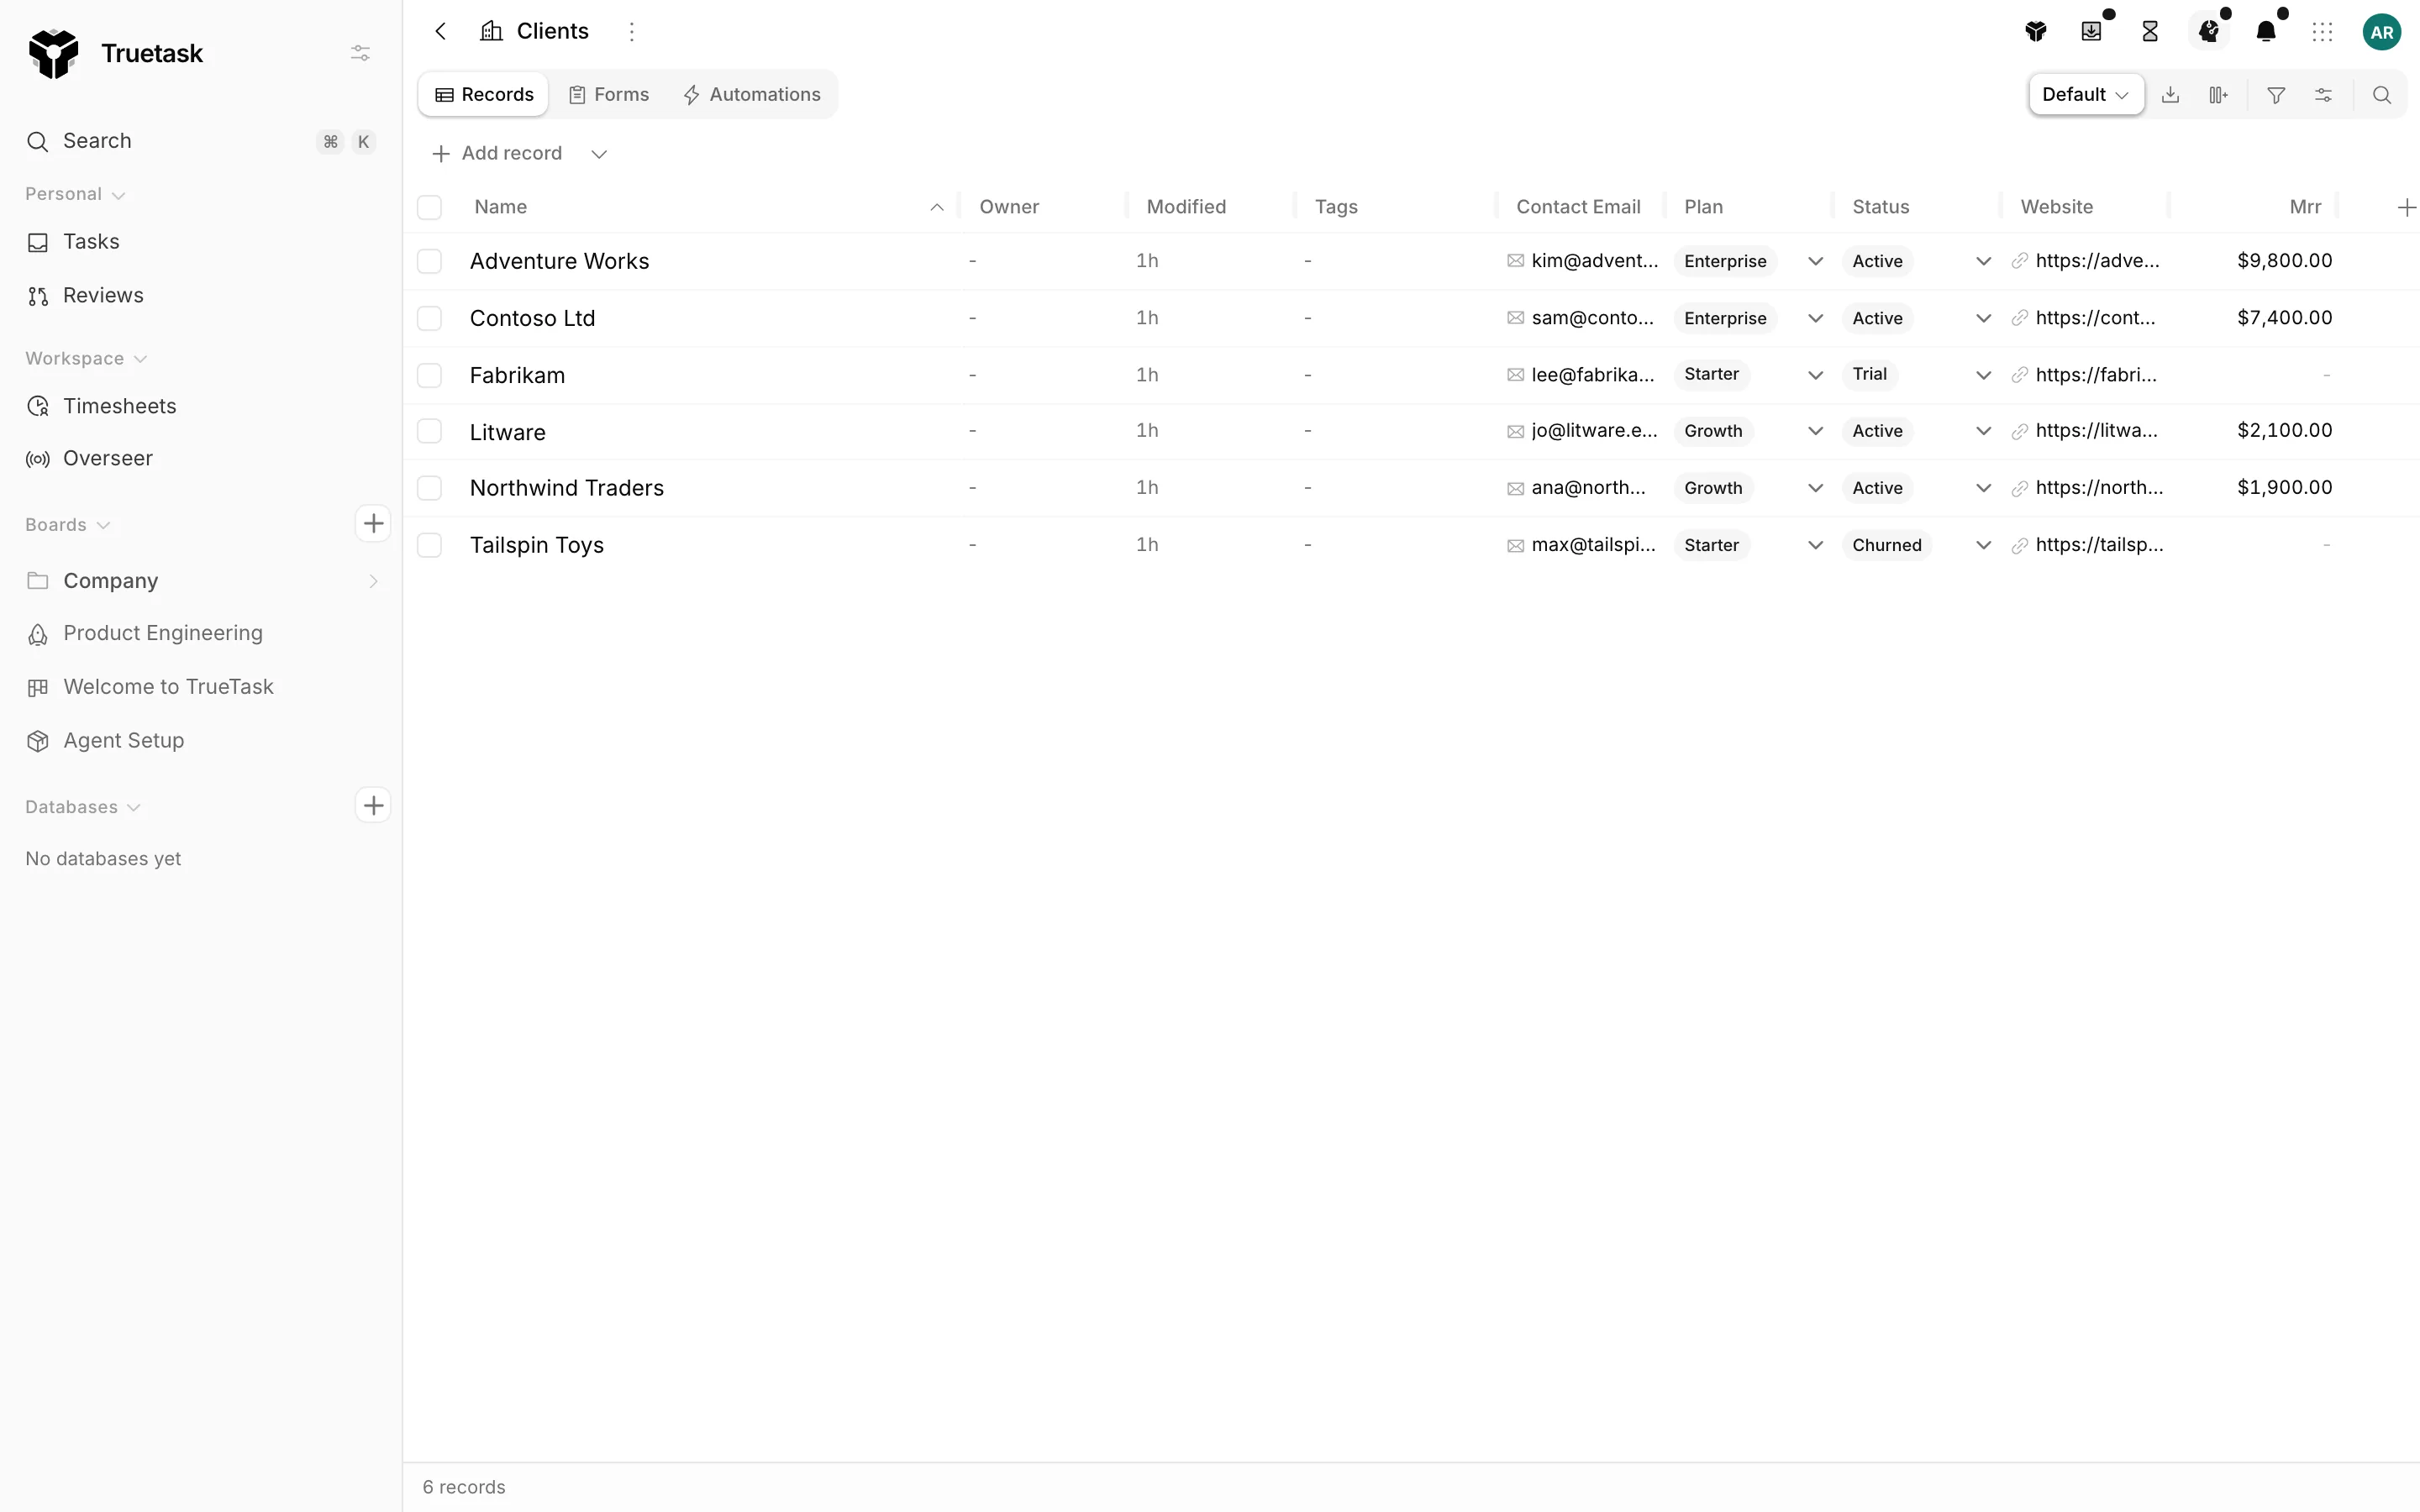This screenshot has height=1512, width=2420.
Task: Select the Churned status tag
Action: 1886,545
